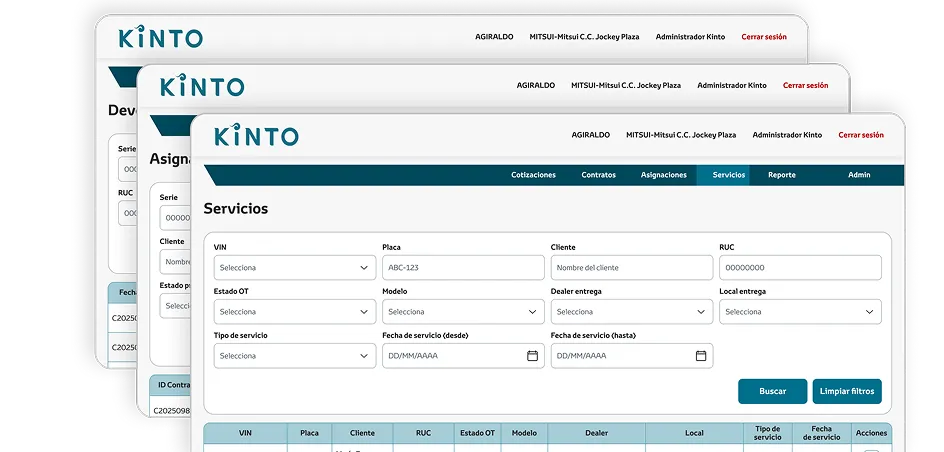Click the VIN column header

[x=245, y=433]
